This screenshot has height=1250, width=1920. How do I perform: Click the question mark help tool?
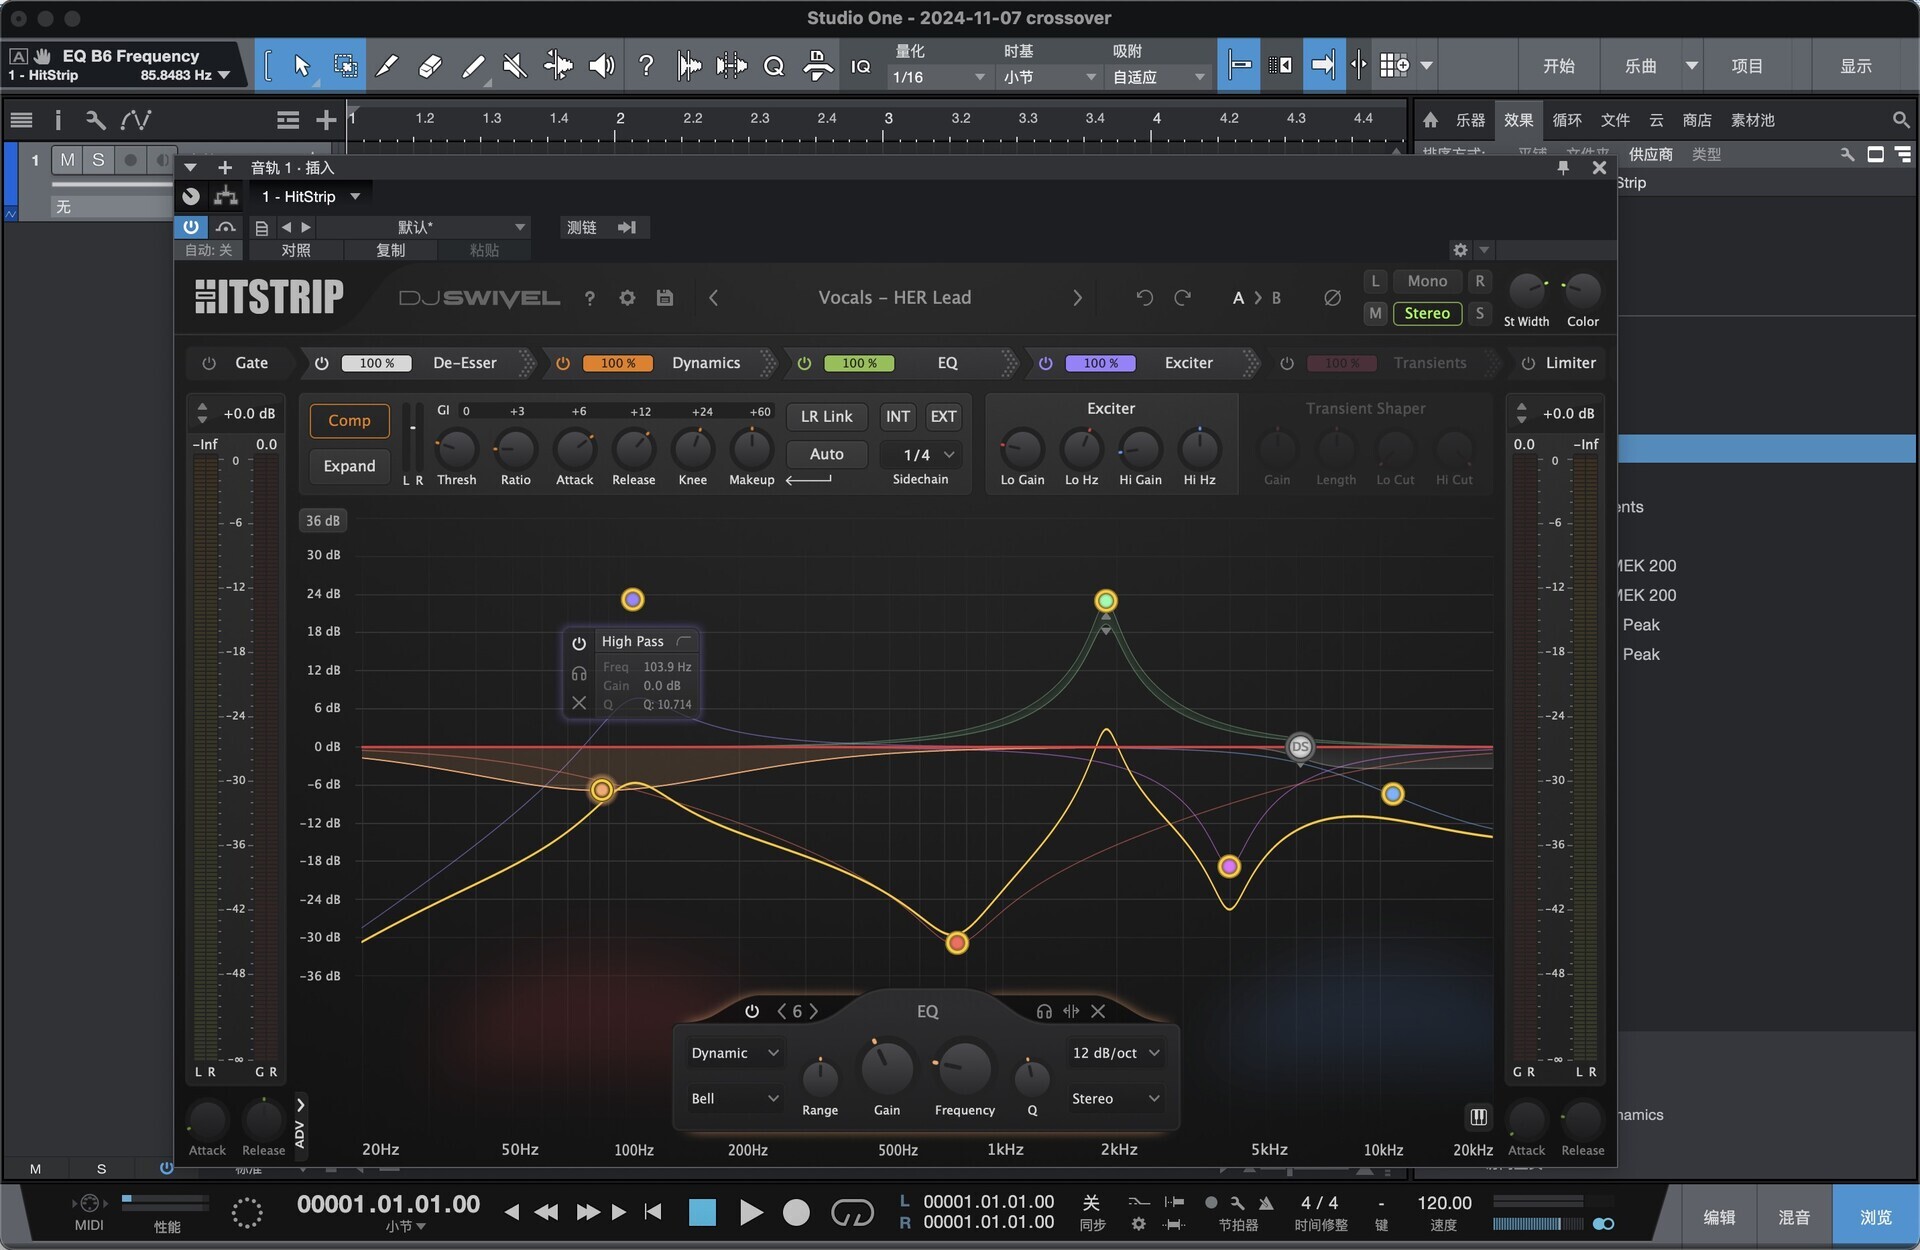pos(646,66)
